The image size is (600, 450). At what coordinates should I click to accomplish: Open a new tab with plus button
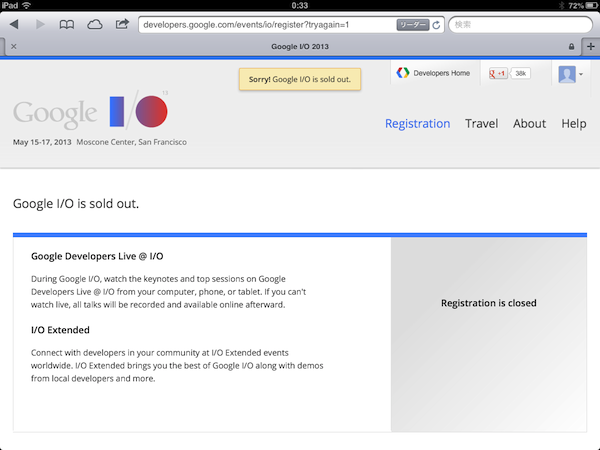pyautogui.click(x=591, y=47)
